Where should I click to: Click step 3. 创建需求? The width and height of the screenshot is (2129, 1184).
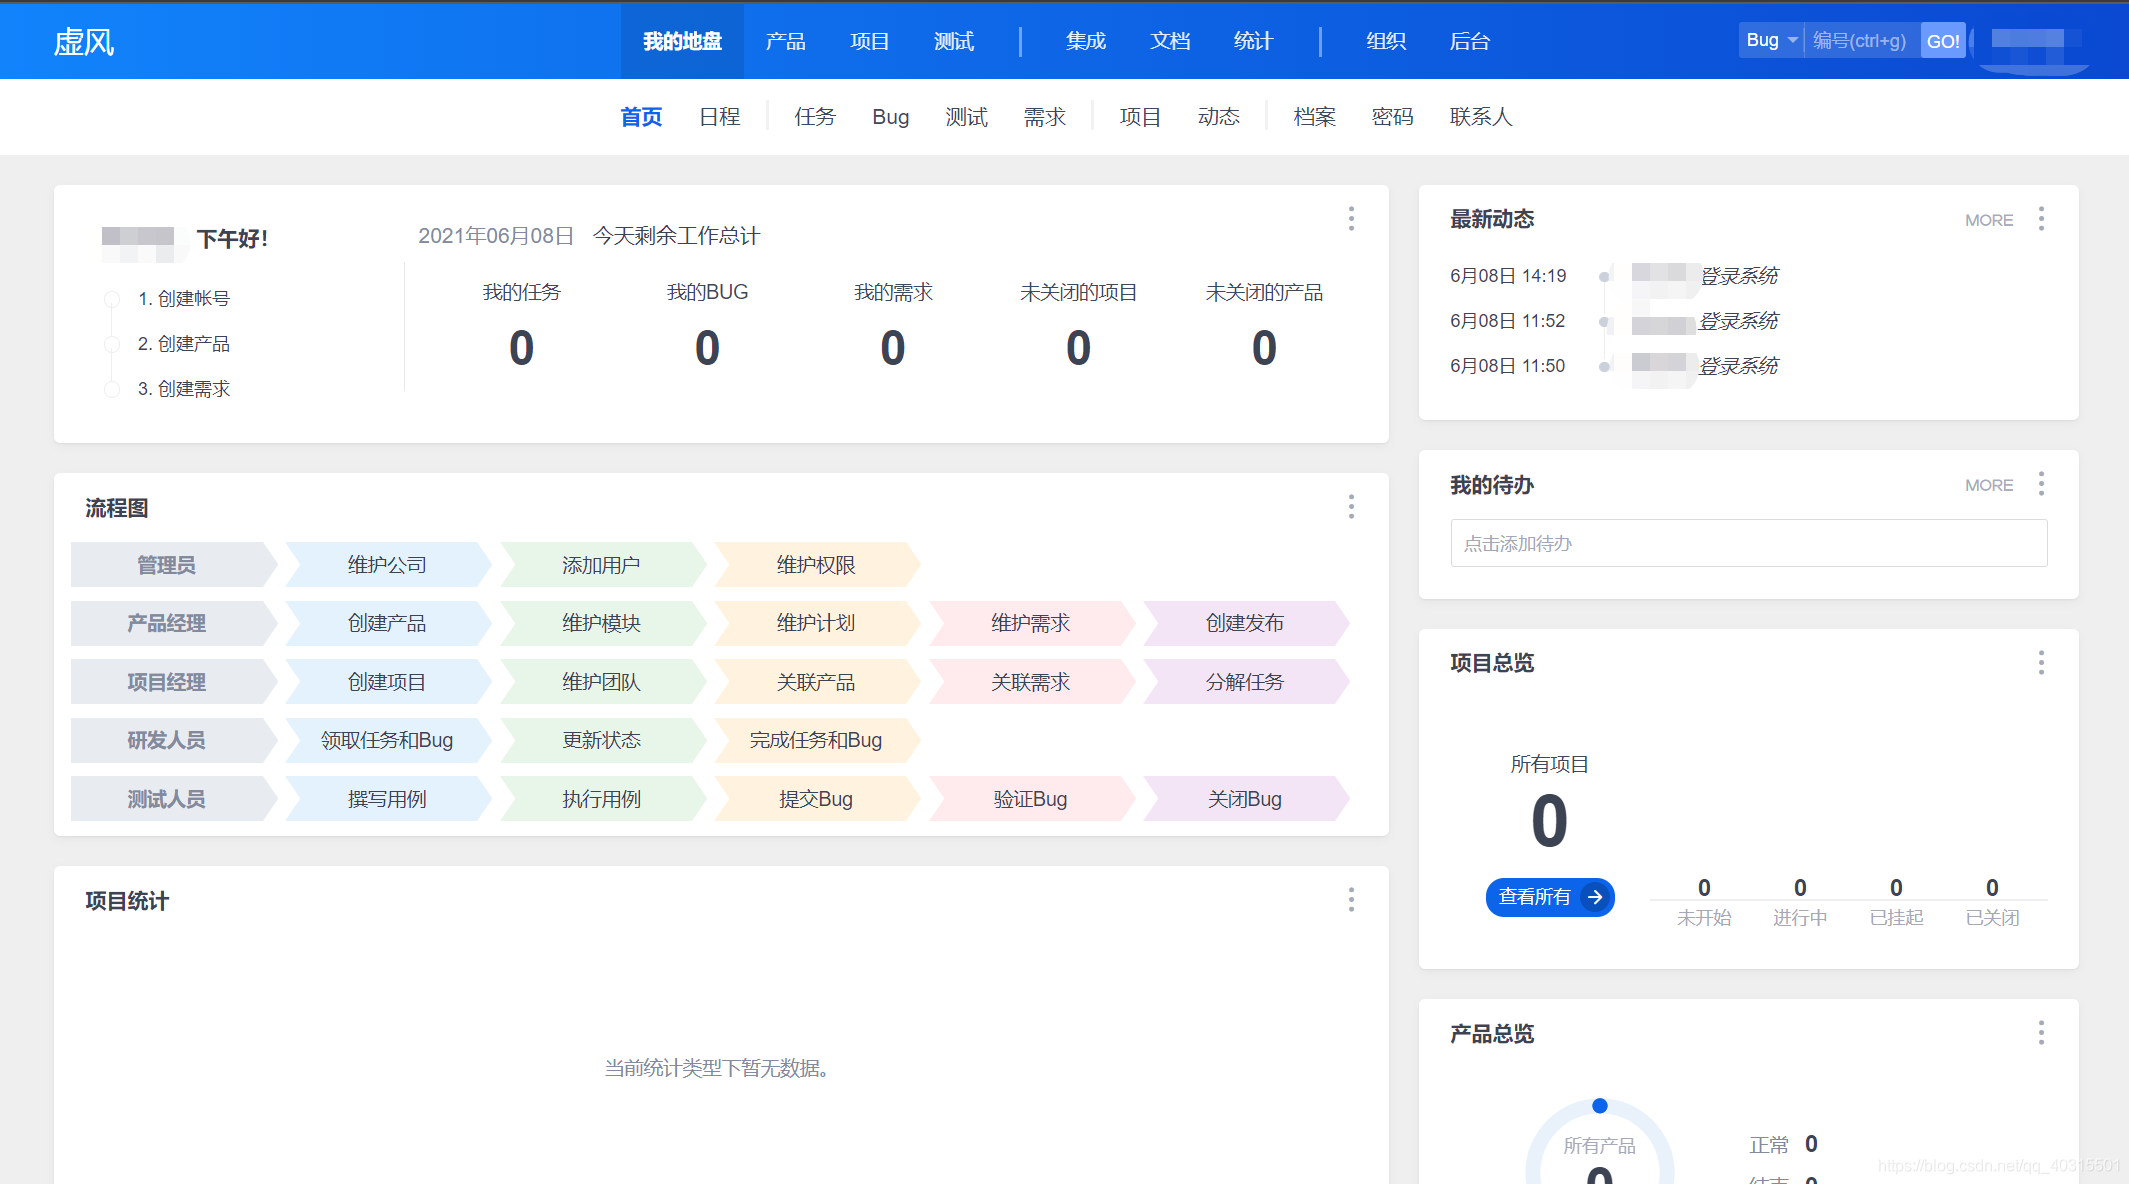184,389
